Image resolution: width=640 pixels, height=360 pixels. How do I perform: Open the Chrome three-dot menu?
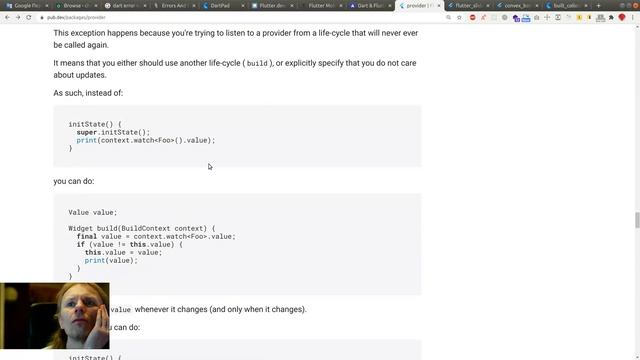pyautogui.click(x=633, y=18)
